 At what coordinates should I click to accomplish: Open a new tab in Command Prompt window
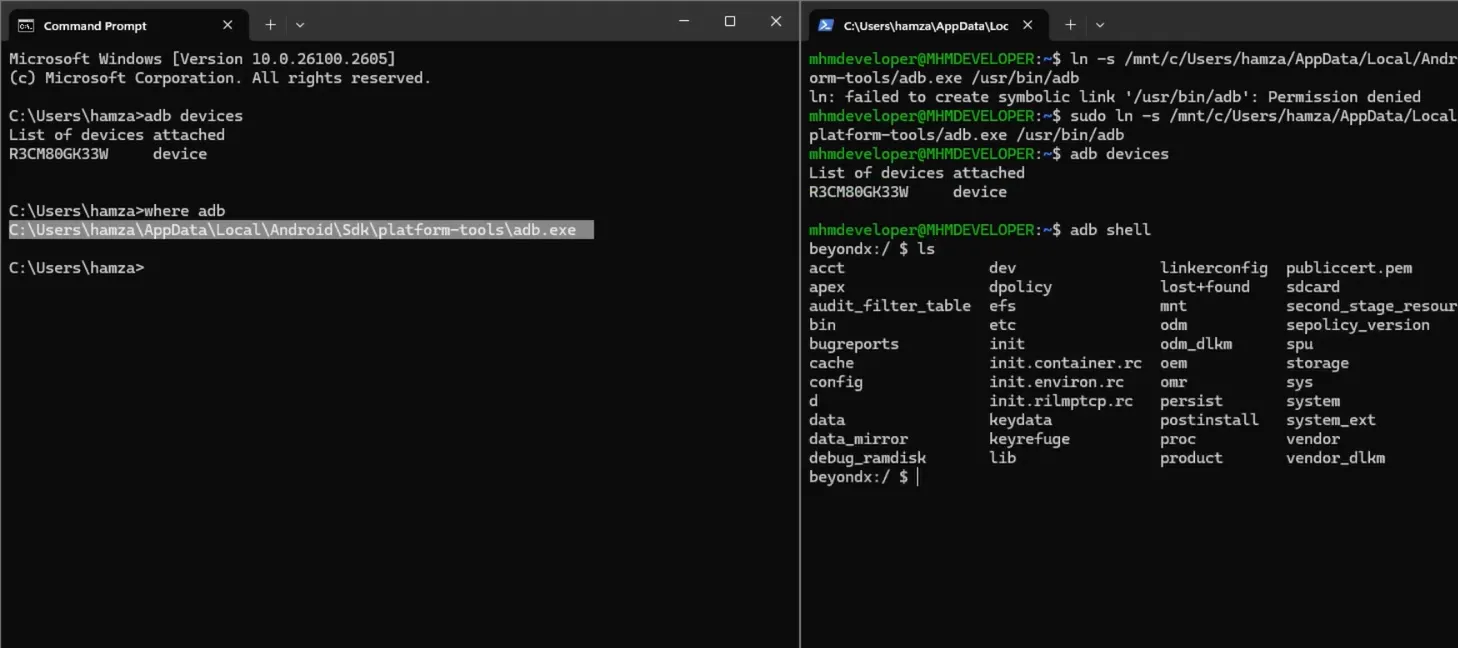pos(270,25)
